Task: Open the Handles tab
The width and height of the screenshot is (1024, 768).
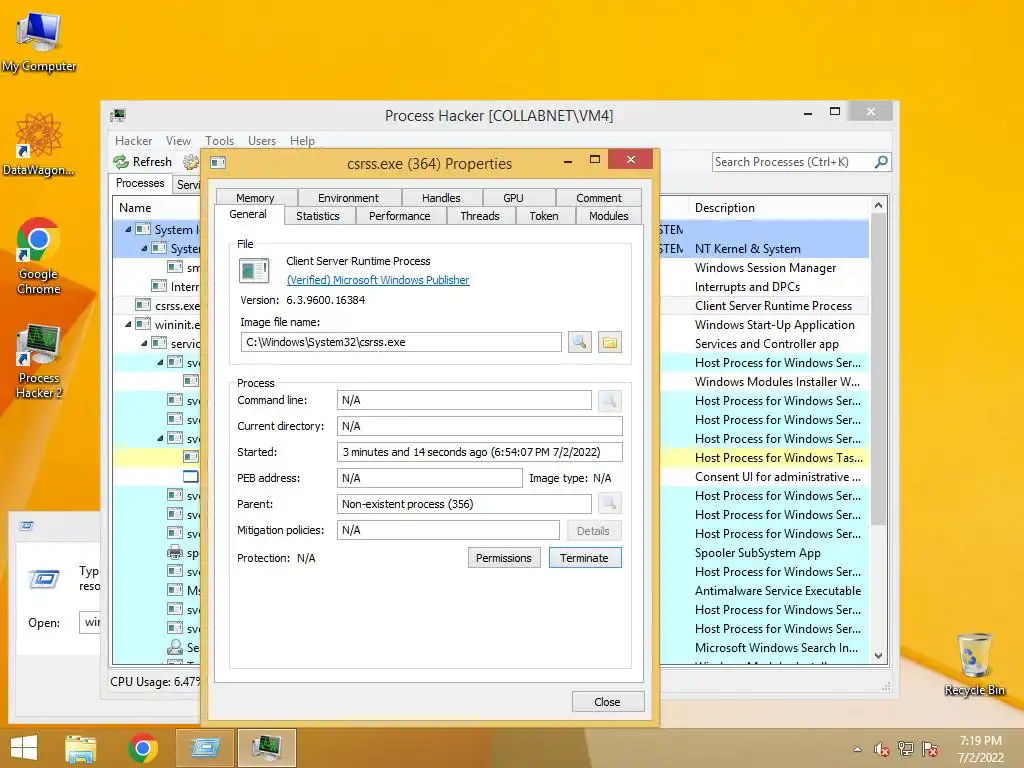Action: (x=441, y=198)
